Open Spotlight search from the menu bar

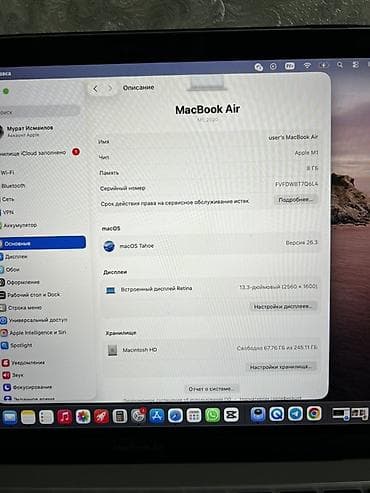[340, 65]
